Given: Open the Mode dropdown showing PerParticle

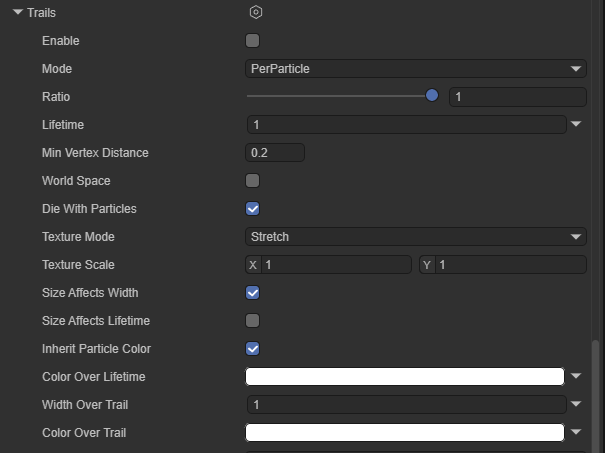Looking at the screenshot, I should (x=415, y=69).
